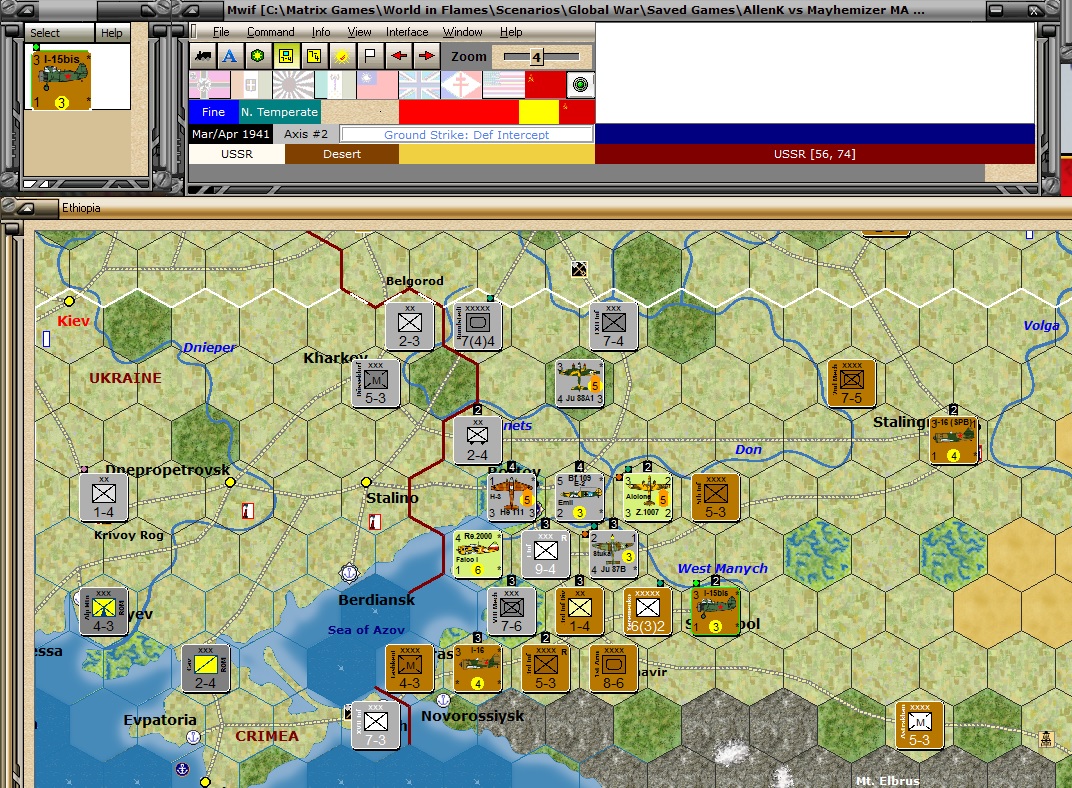
Task: Click the red factory symbol below Stalino
Action: coord(375,522)
